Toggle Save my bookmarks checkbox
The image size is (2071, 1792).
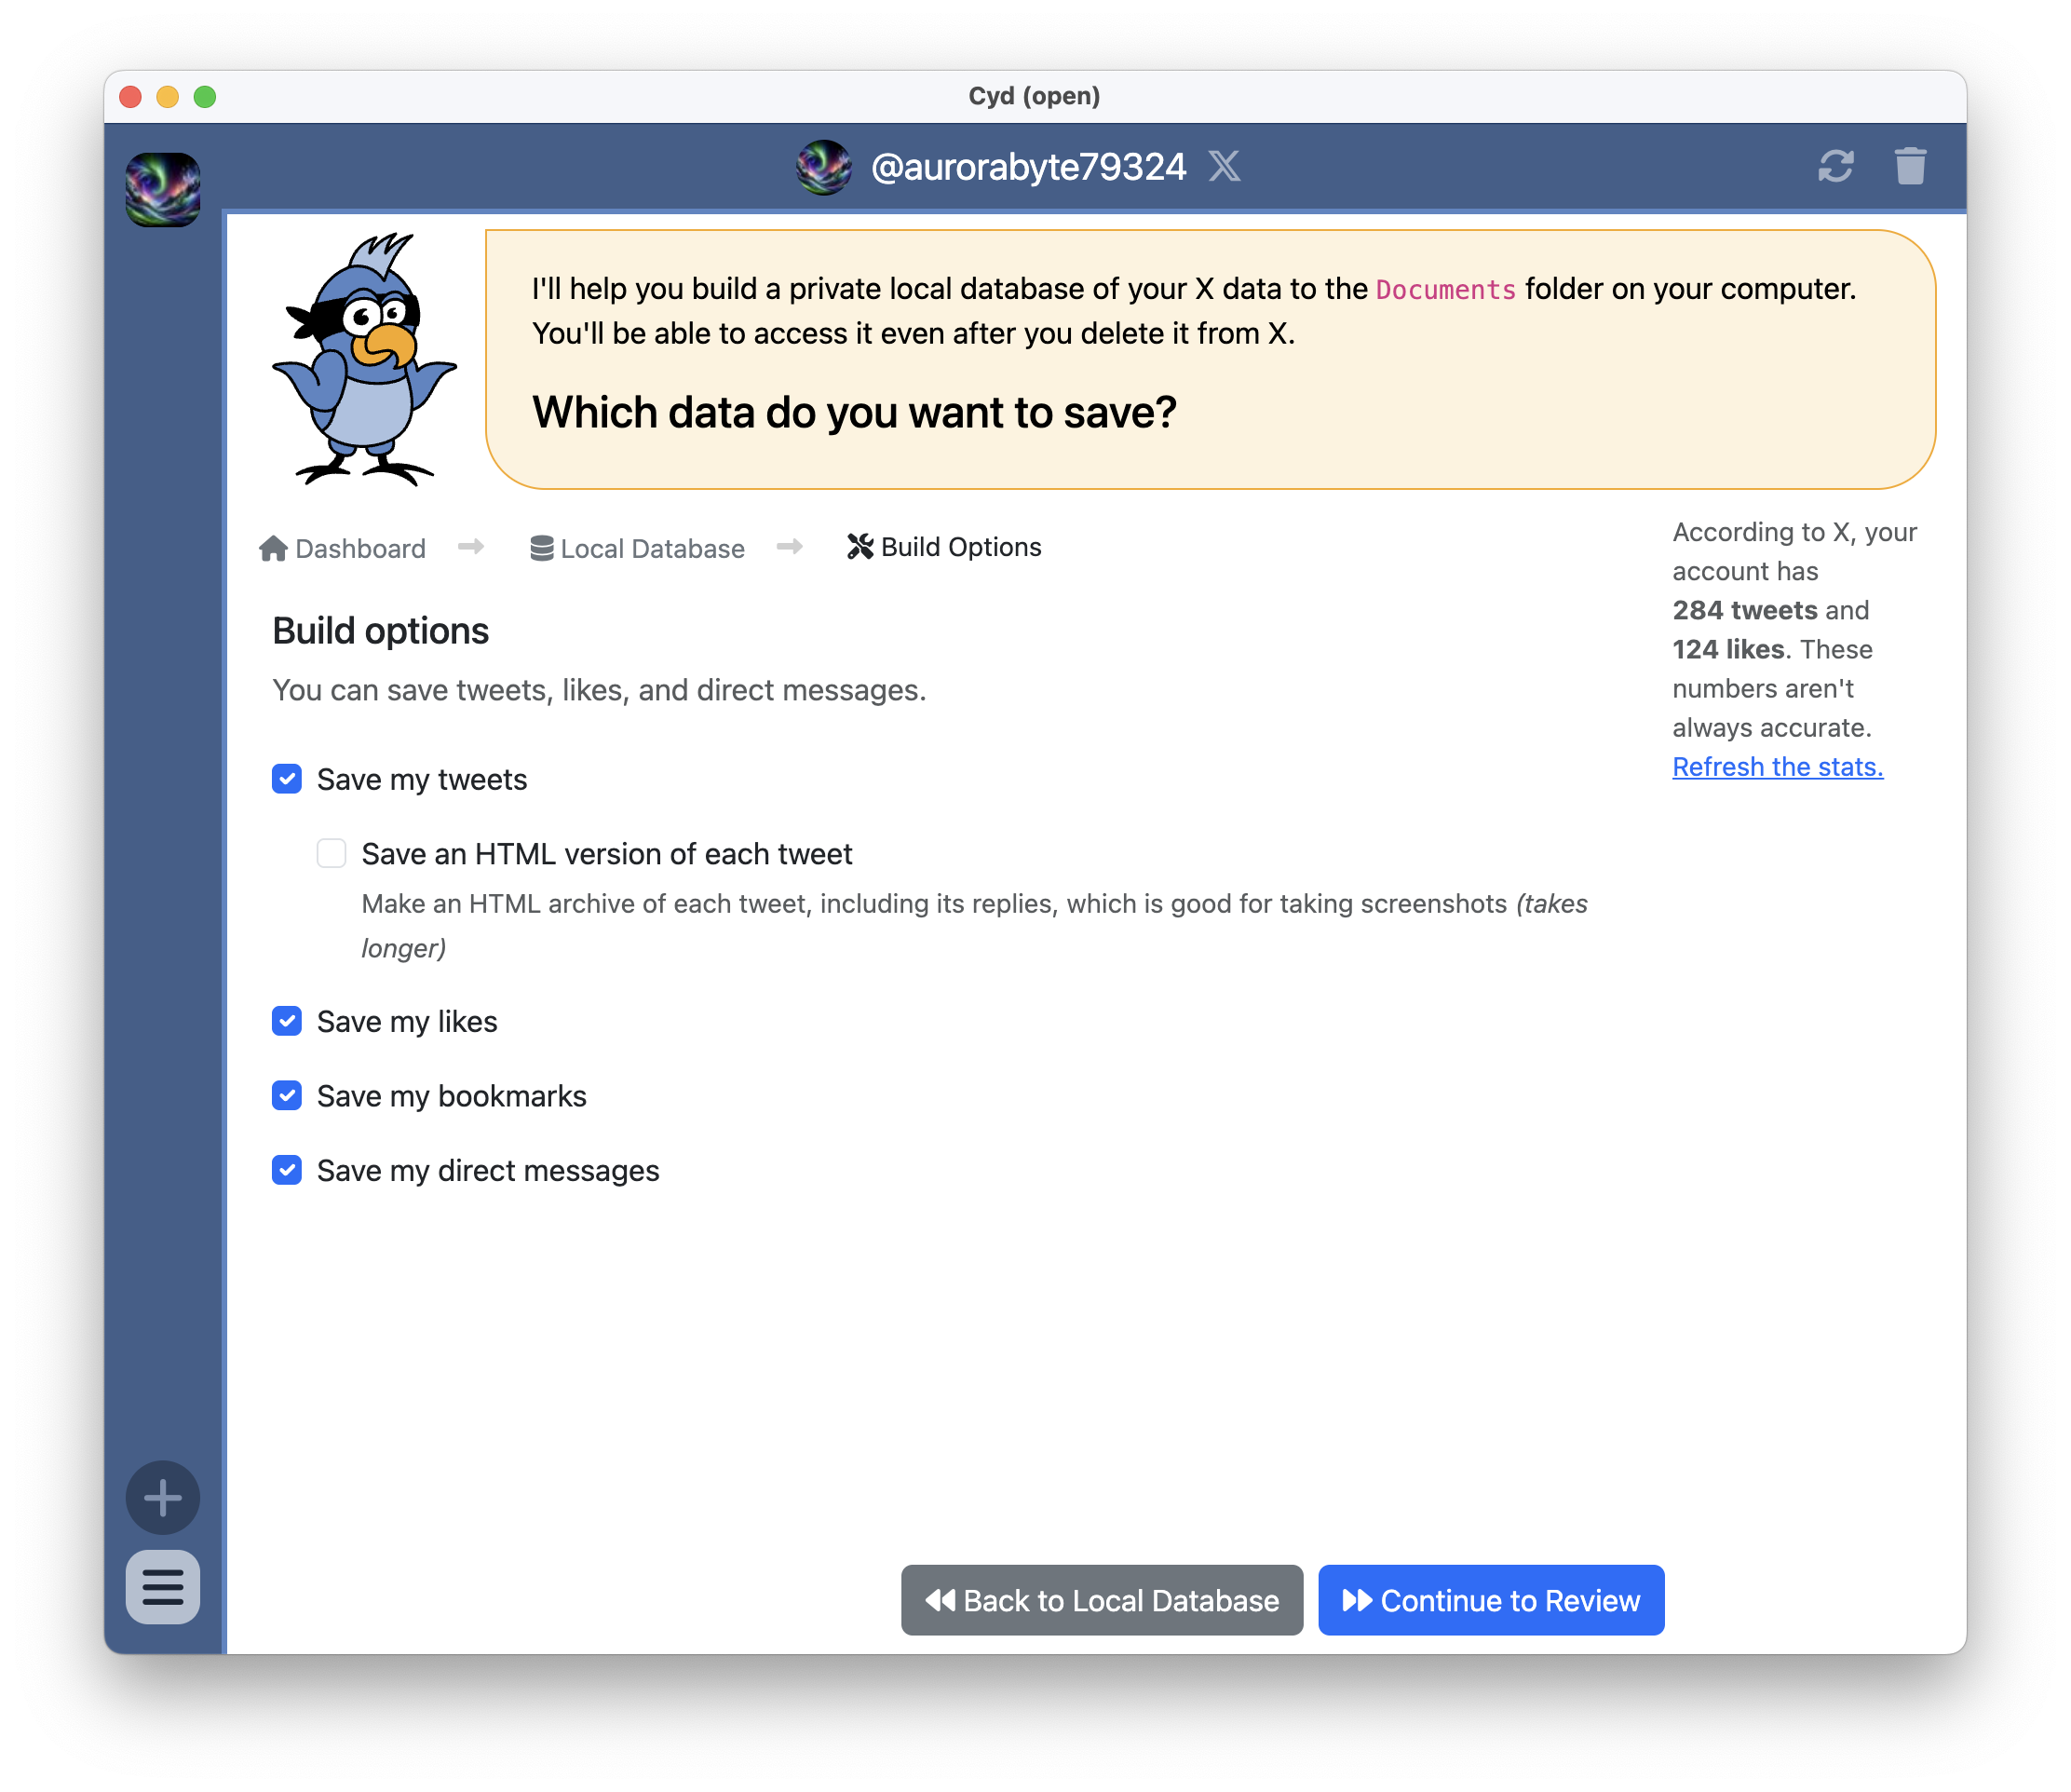click(287, 1096)
